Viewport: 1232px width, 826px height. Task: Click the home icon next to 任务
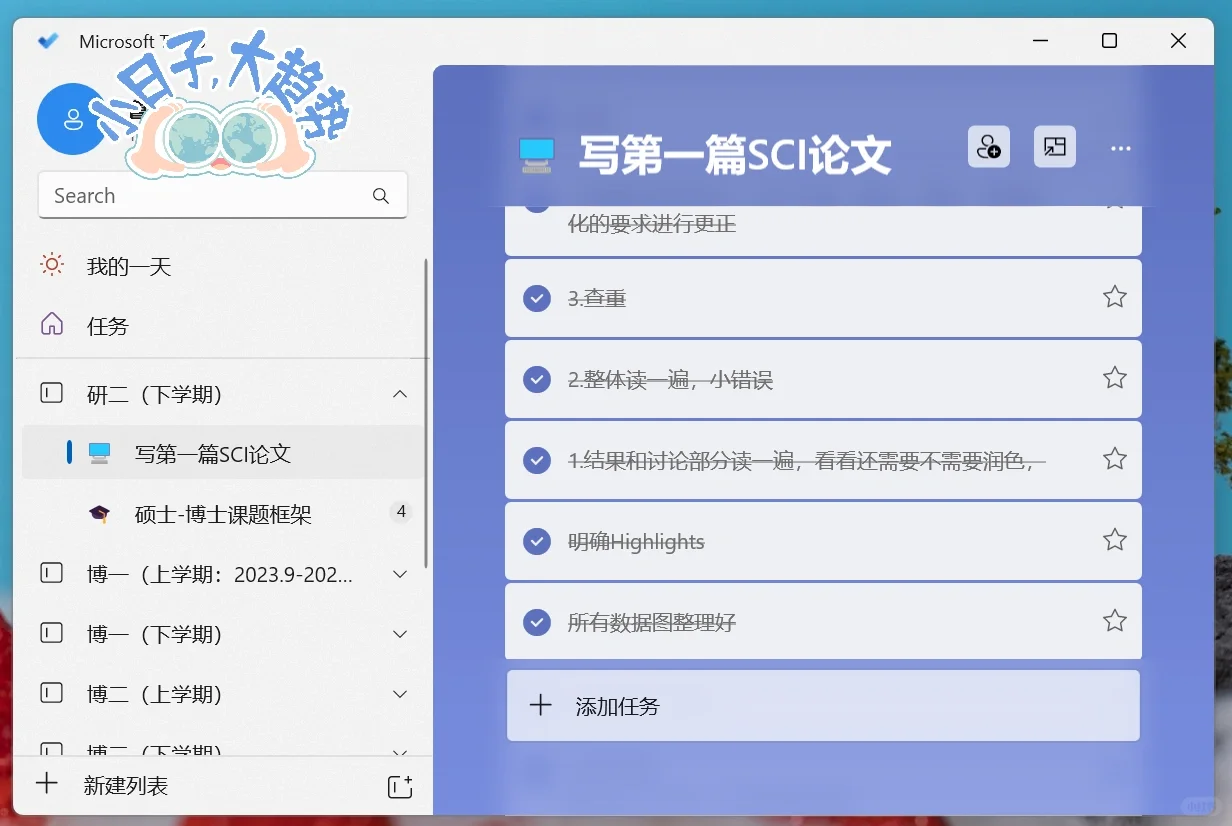pos(51,325)
